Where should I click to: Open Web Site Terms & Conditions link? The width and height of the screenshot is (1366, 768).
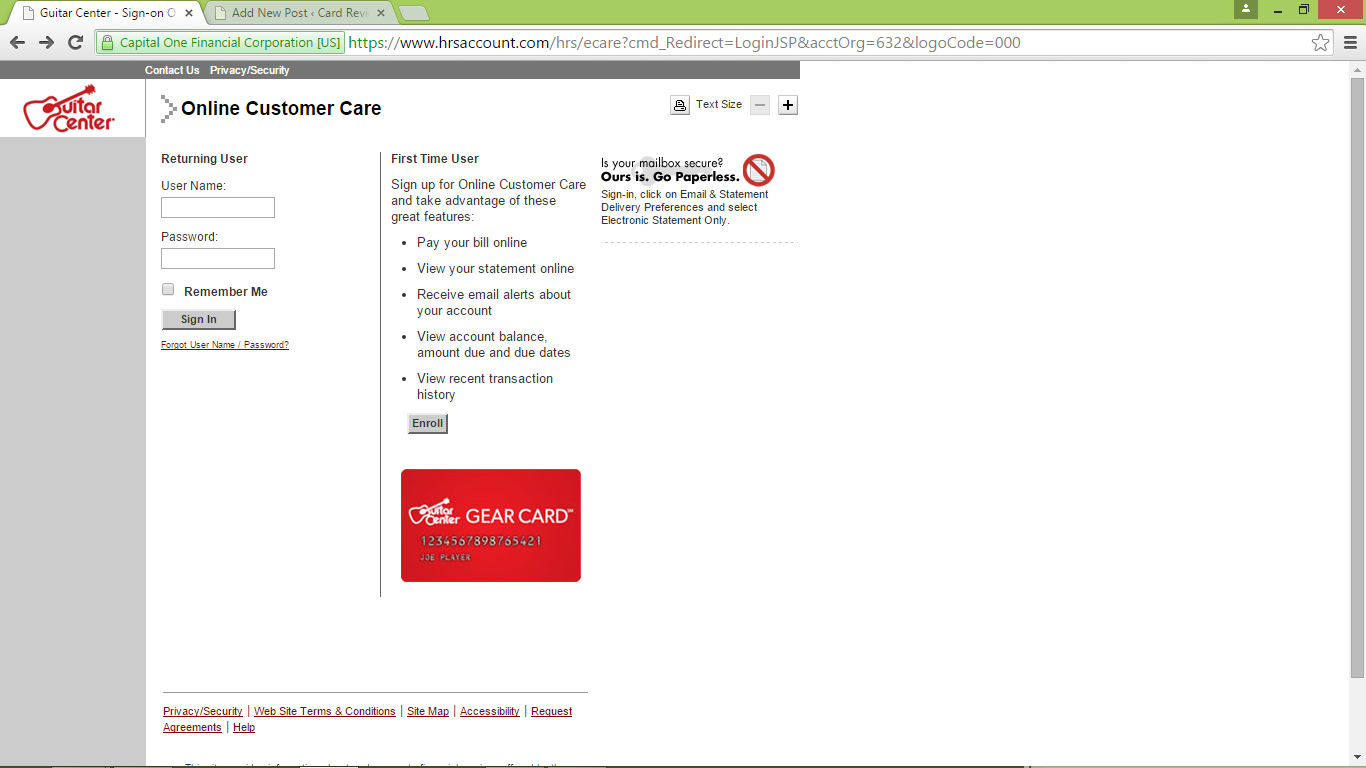click(325, 711)
